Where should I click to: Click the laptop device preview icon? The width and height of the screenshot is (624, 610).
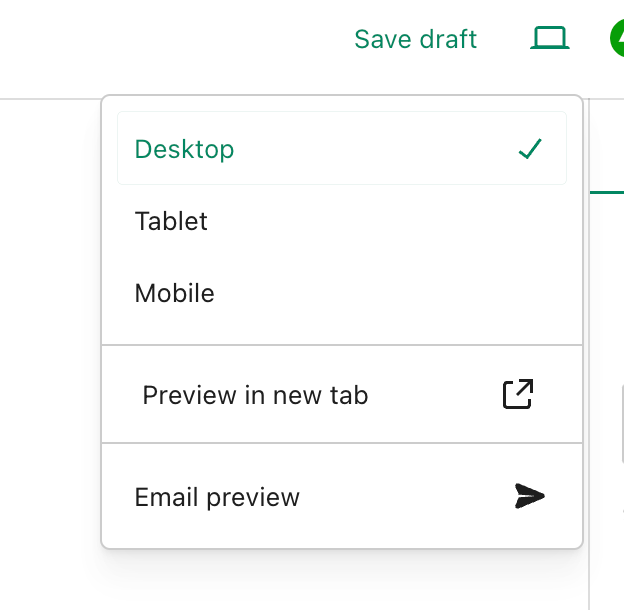[549, 39]
